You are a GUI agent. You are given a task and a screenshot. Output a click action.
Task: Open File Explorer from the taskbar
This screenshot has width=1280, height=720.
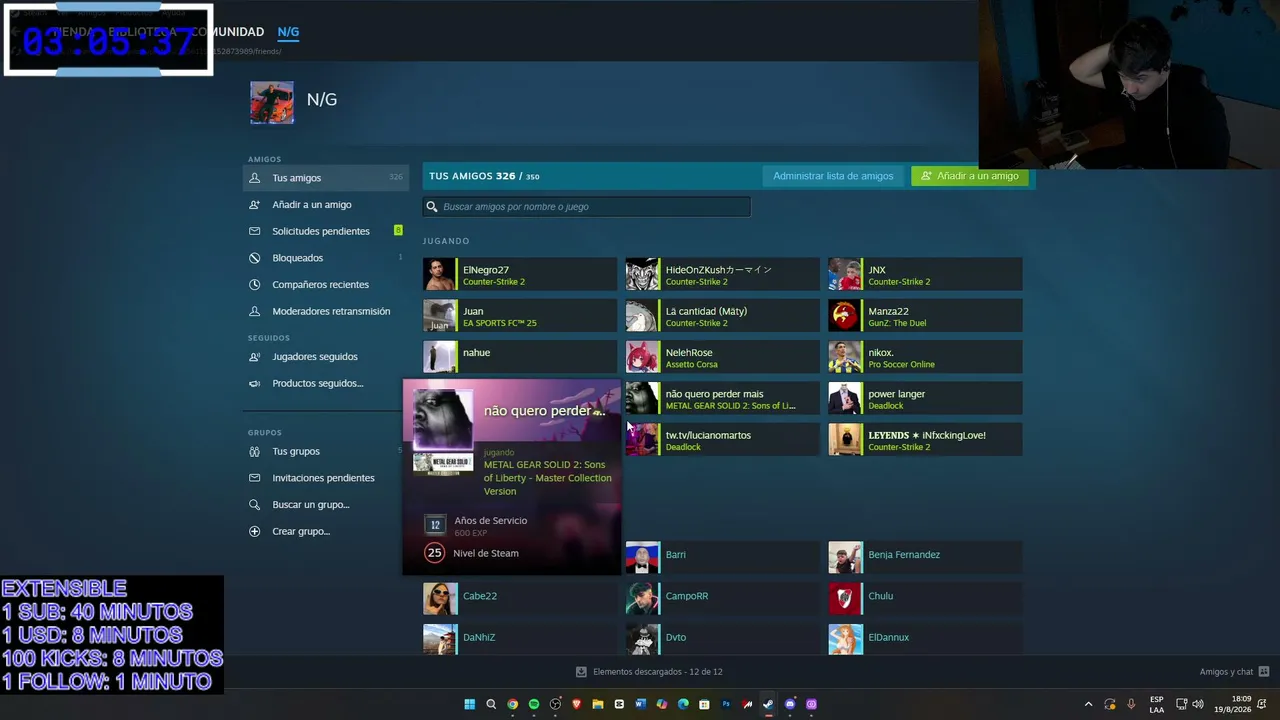click(x=598, y=704)
